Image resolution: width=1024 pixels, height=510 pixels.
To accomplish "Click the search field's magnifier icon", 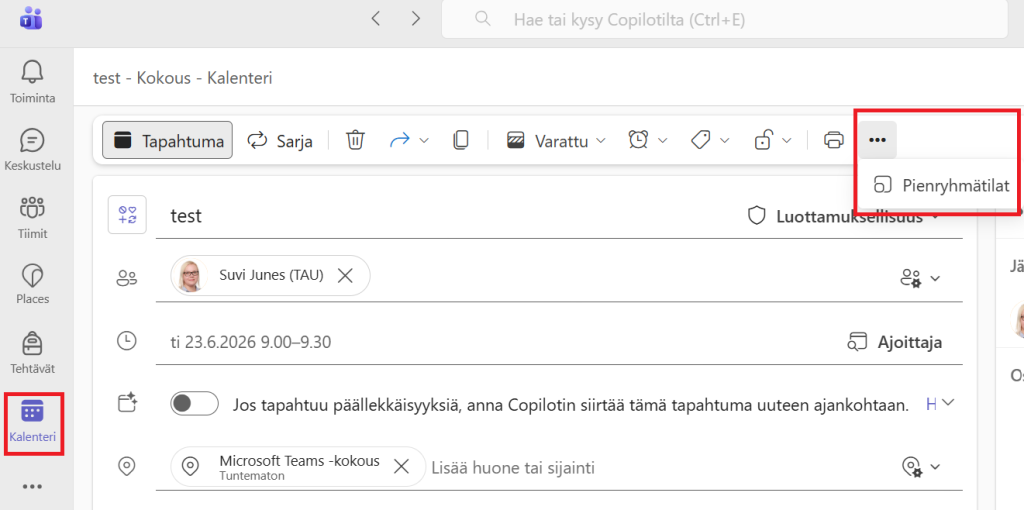I will [483, 19].
